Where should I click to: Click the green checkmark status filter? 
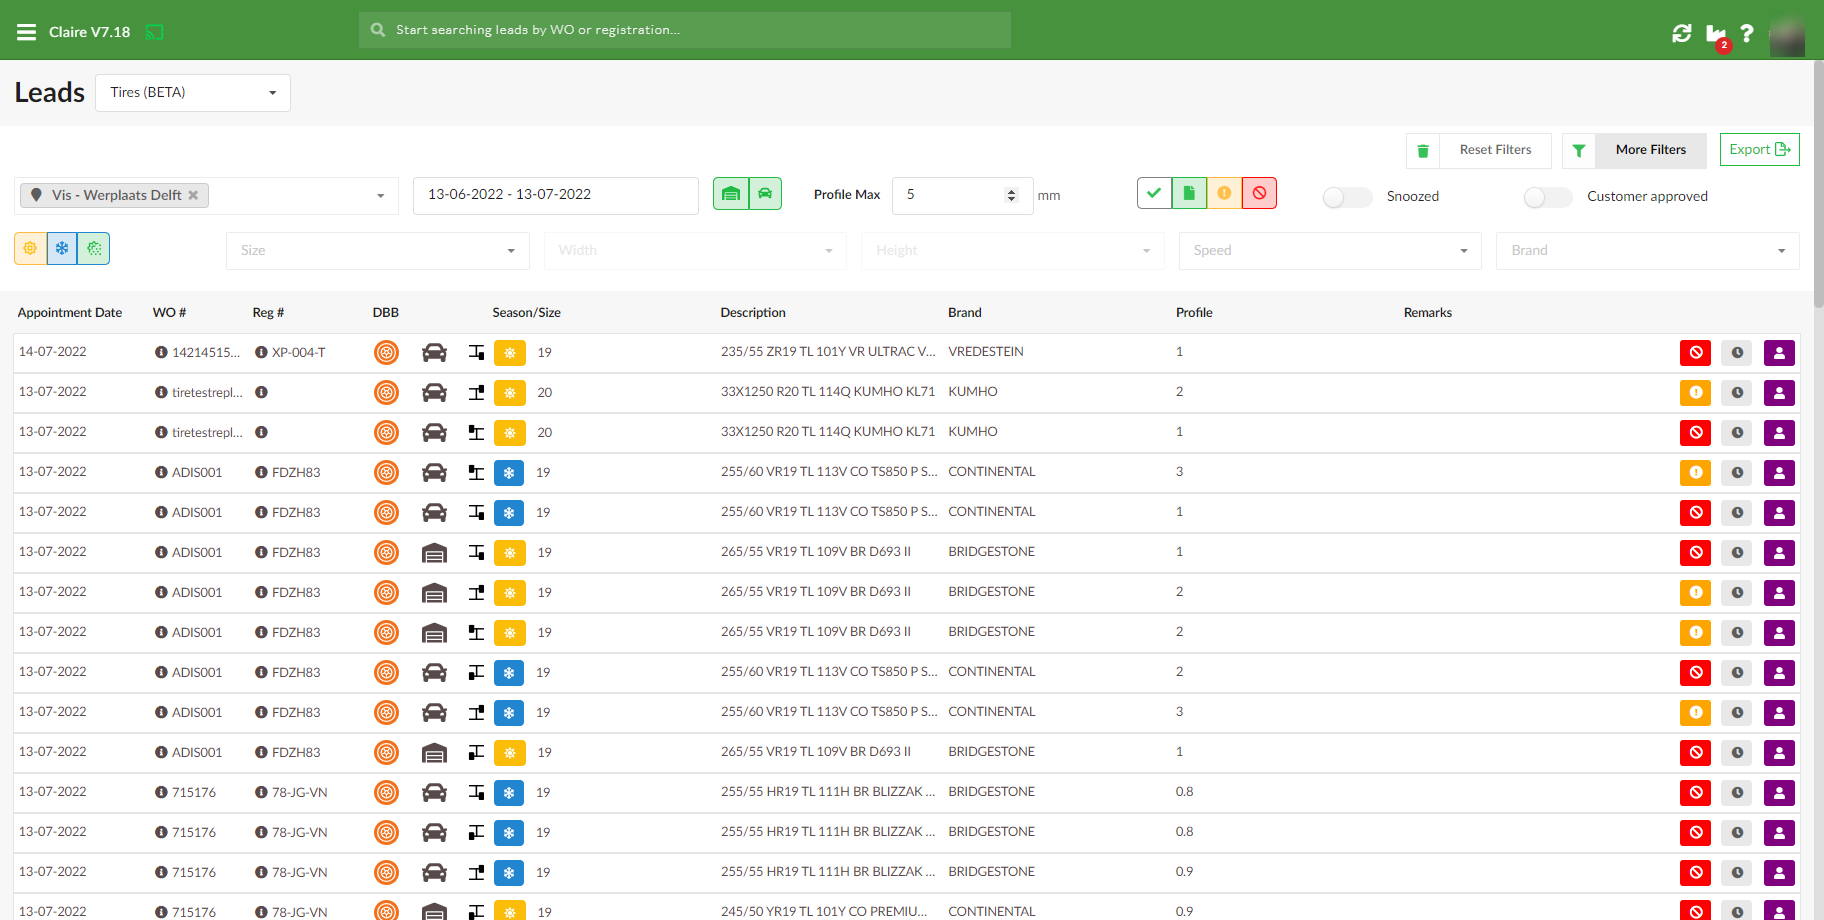(x=1154, y=194)
